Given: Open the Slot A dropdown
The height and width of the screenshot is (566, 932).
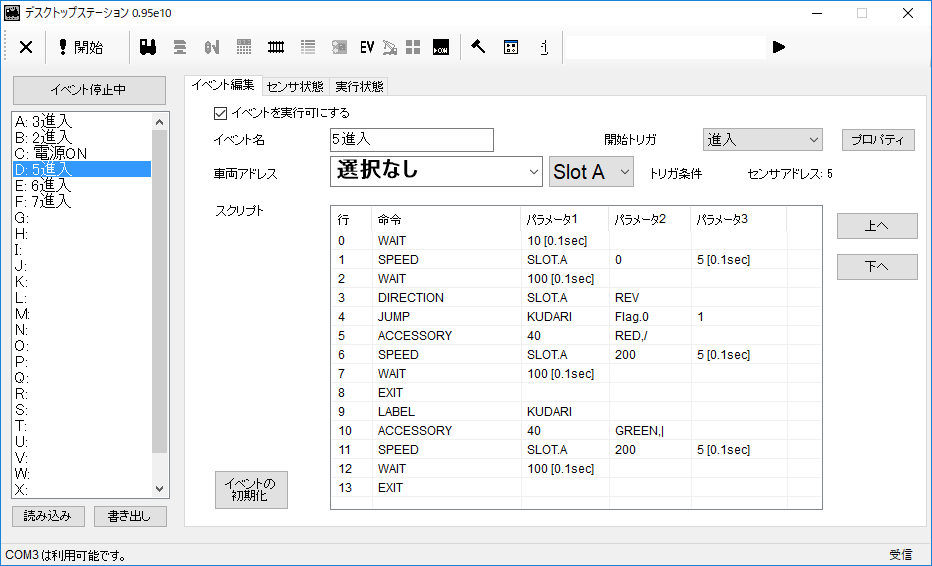Looking at the screenshot, I should click(591, 171).
